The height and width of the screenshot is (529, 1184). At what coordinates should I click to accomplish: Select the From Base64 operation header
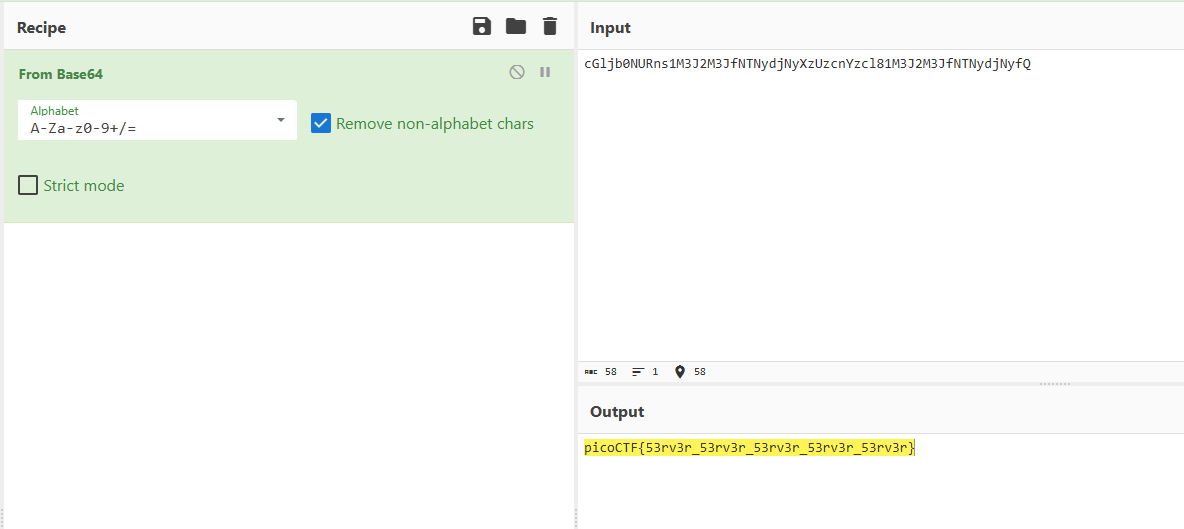click(60, 74)
